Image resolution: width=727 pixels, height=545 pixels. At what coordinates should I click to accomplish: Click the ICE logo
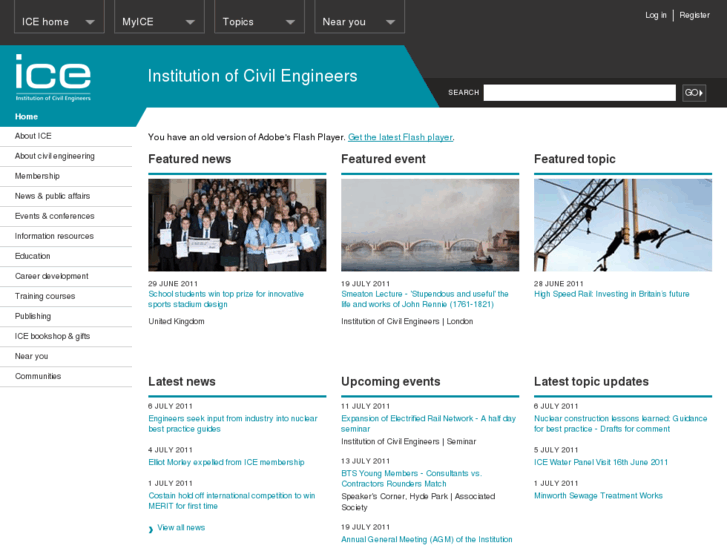tap(53, 77)
